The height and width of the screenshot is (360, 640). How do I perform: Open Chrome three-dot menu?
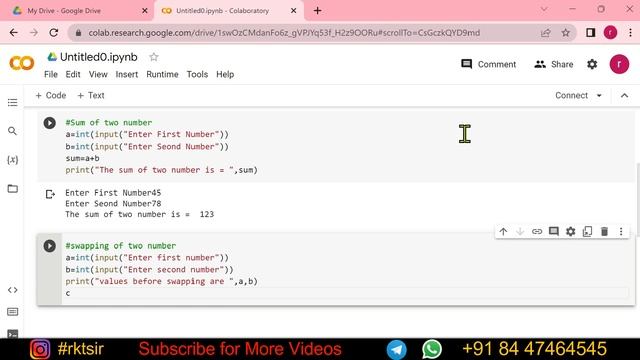pyautogui.click(x=630, y=33)
